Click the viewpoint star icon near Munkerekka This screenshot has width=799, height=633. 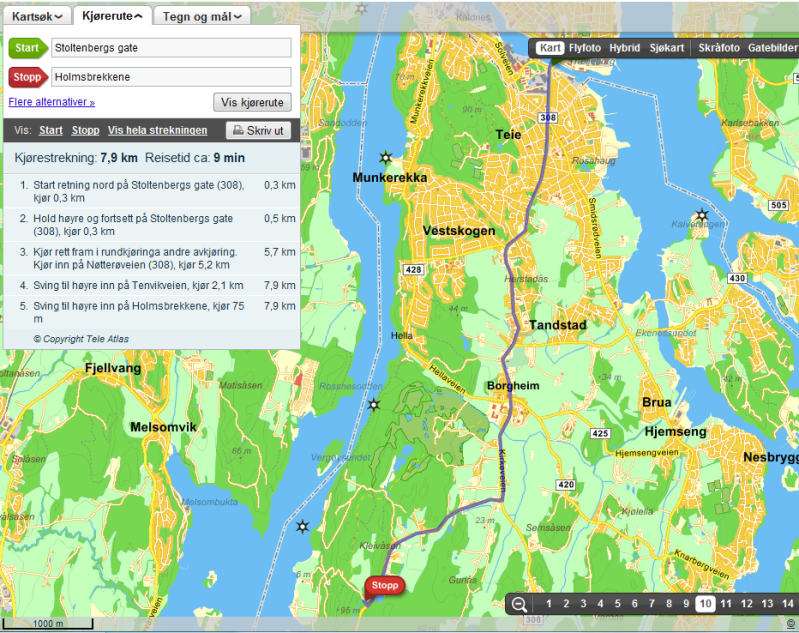click(386, 158)
